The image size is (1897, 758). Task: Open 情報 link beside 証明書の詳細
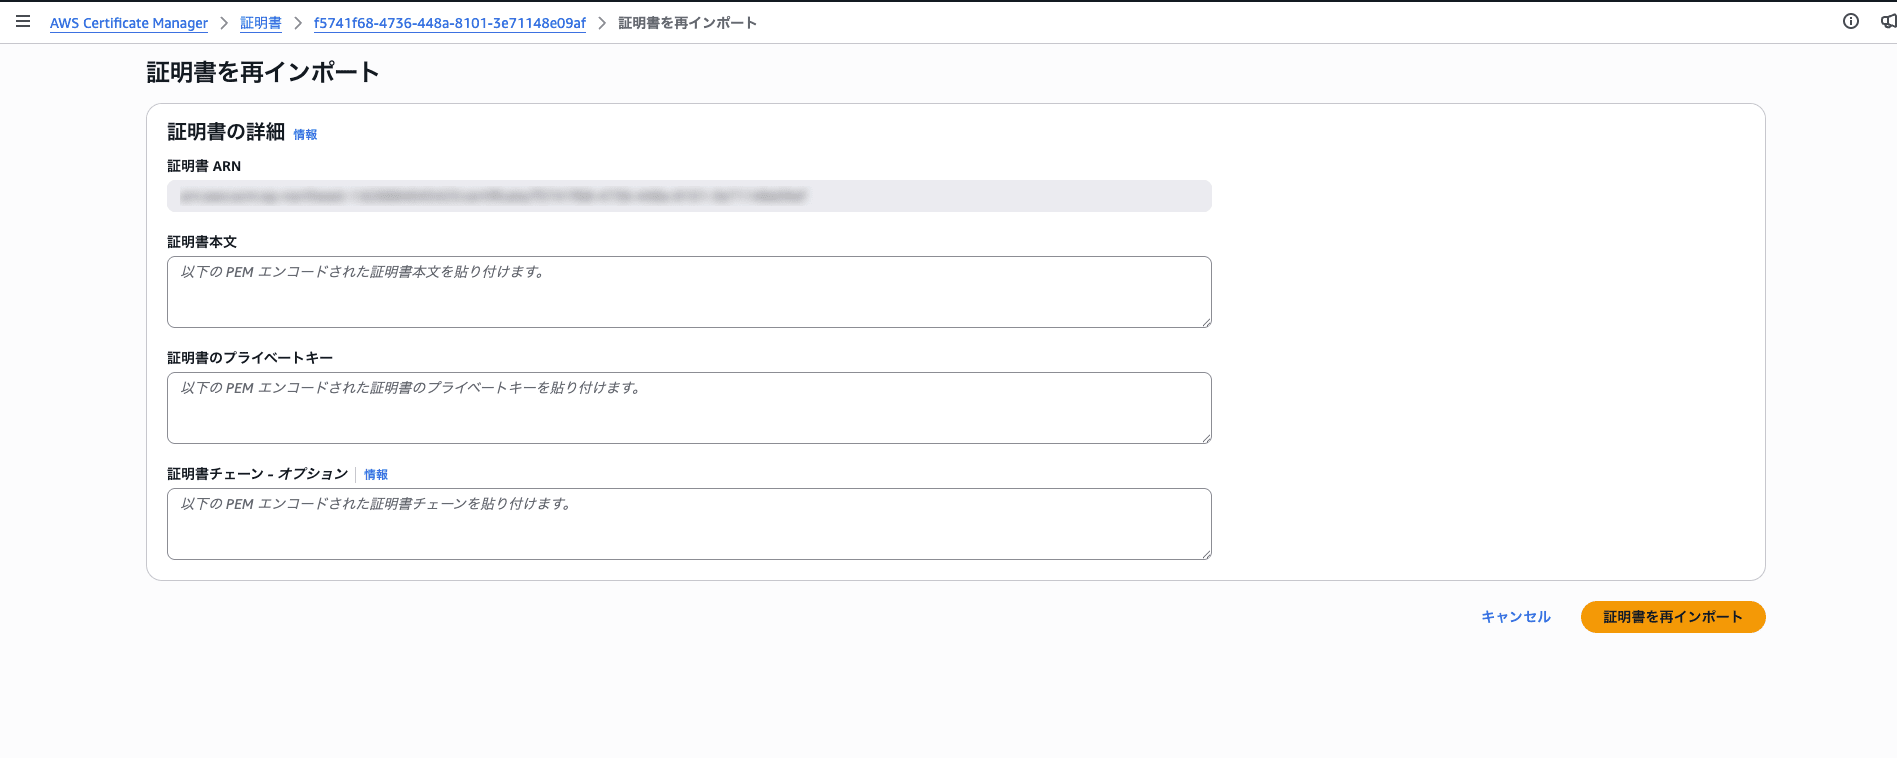click(x=305, y=134)
